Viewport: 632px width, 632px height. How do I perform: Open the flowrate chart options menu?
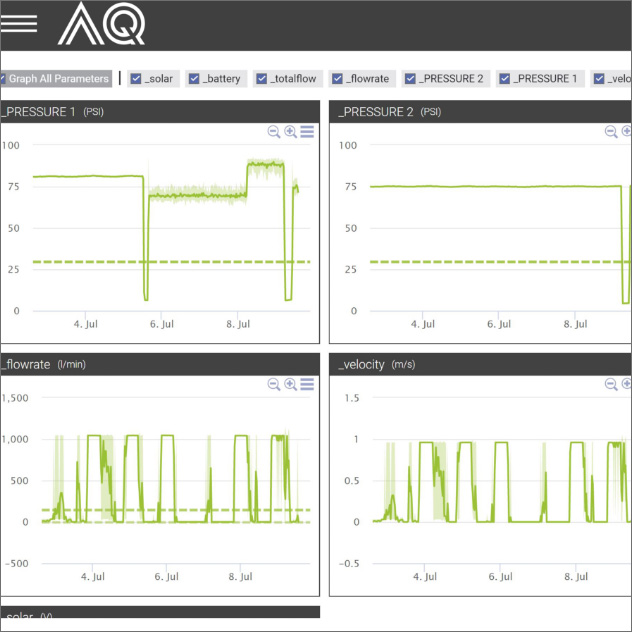[x=307, y=384]
